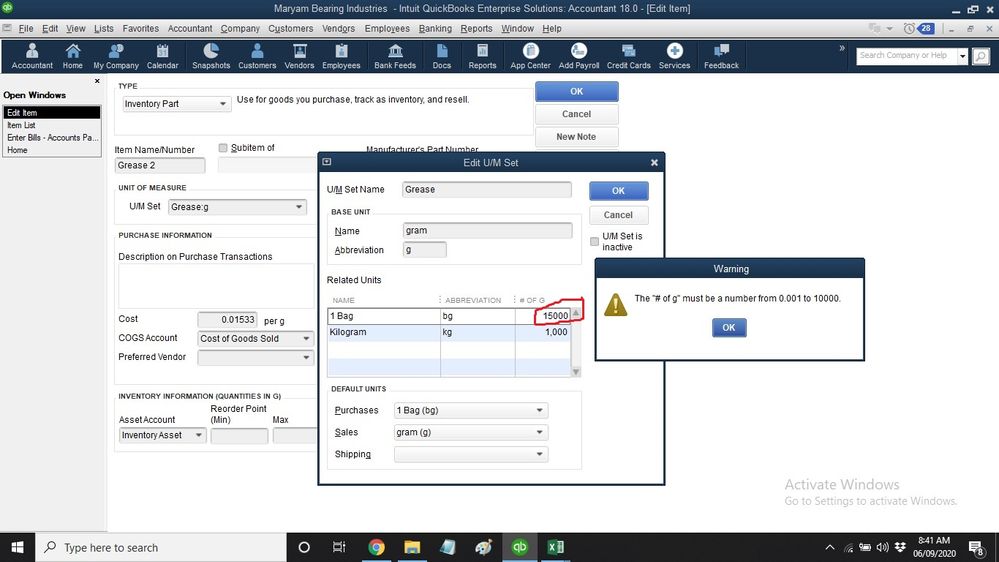Open the Services icon

[x=675, y=56]
